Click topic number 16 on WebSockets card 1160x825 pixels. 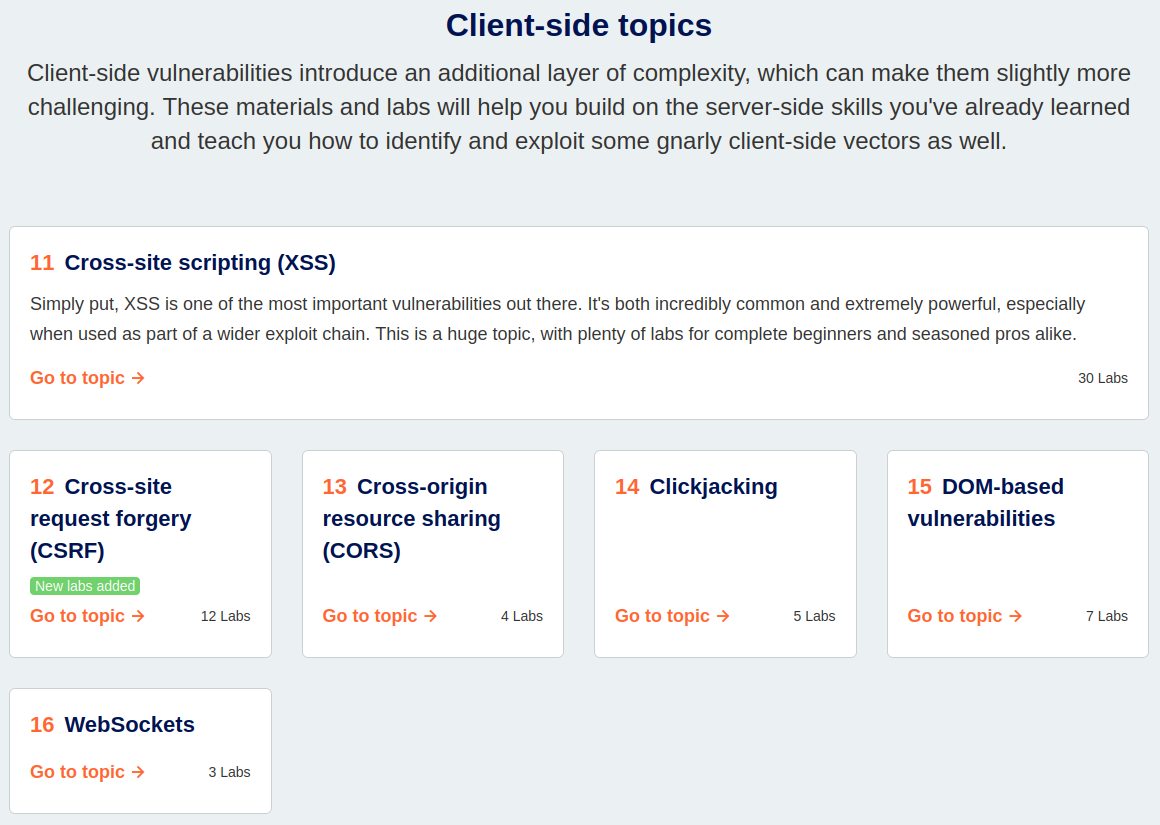point(42,724)
